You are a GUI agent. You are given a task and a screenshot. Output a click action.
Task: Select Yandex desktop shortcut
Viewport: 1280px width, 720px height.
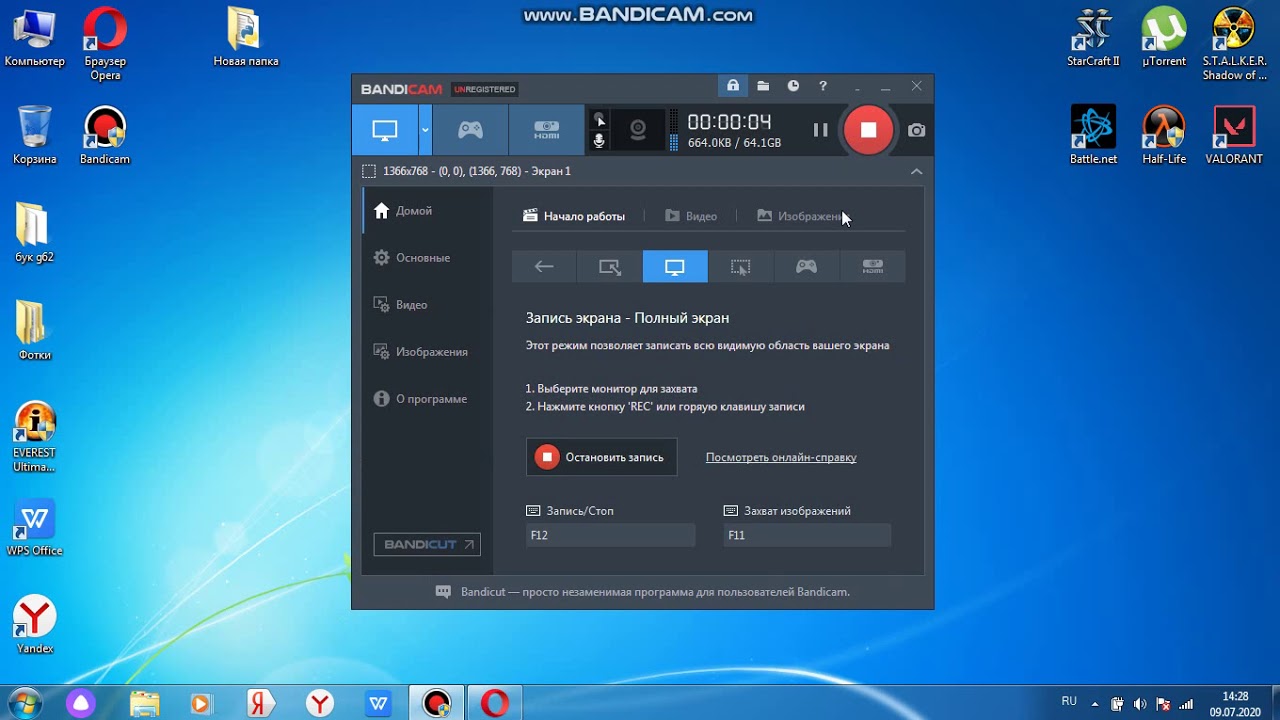point(35,625)
